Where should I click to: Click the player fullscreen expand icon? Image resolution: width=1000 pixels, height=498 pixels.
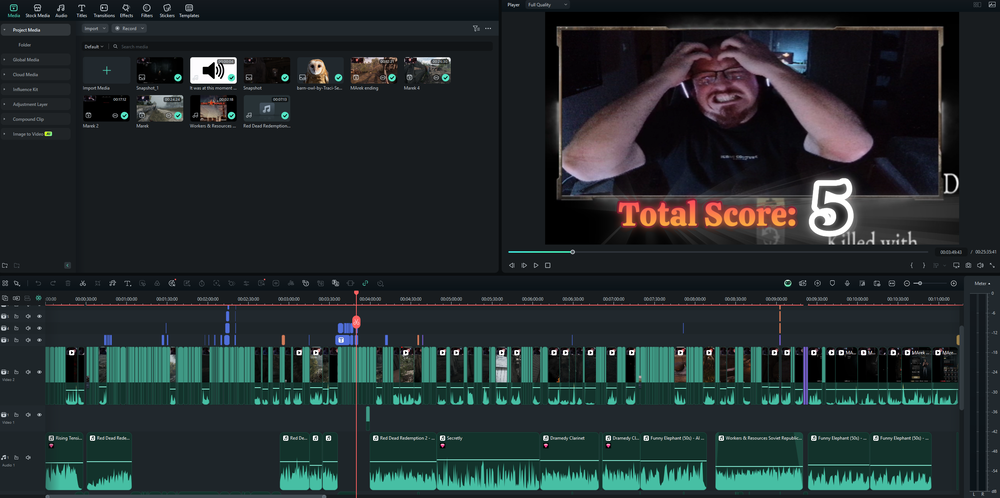tap(992, 265)
